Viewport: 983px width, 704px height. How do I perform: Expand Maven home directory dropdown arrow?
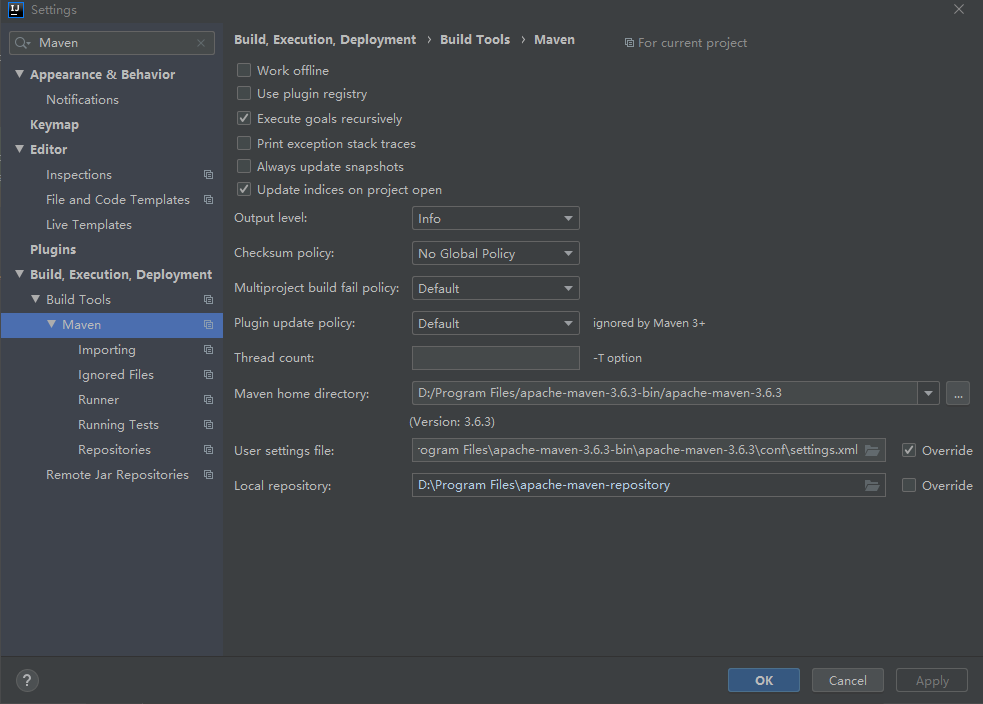tap(929, 394)
